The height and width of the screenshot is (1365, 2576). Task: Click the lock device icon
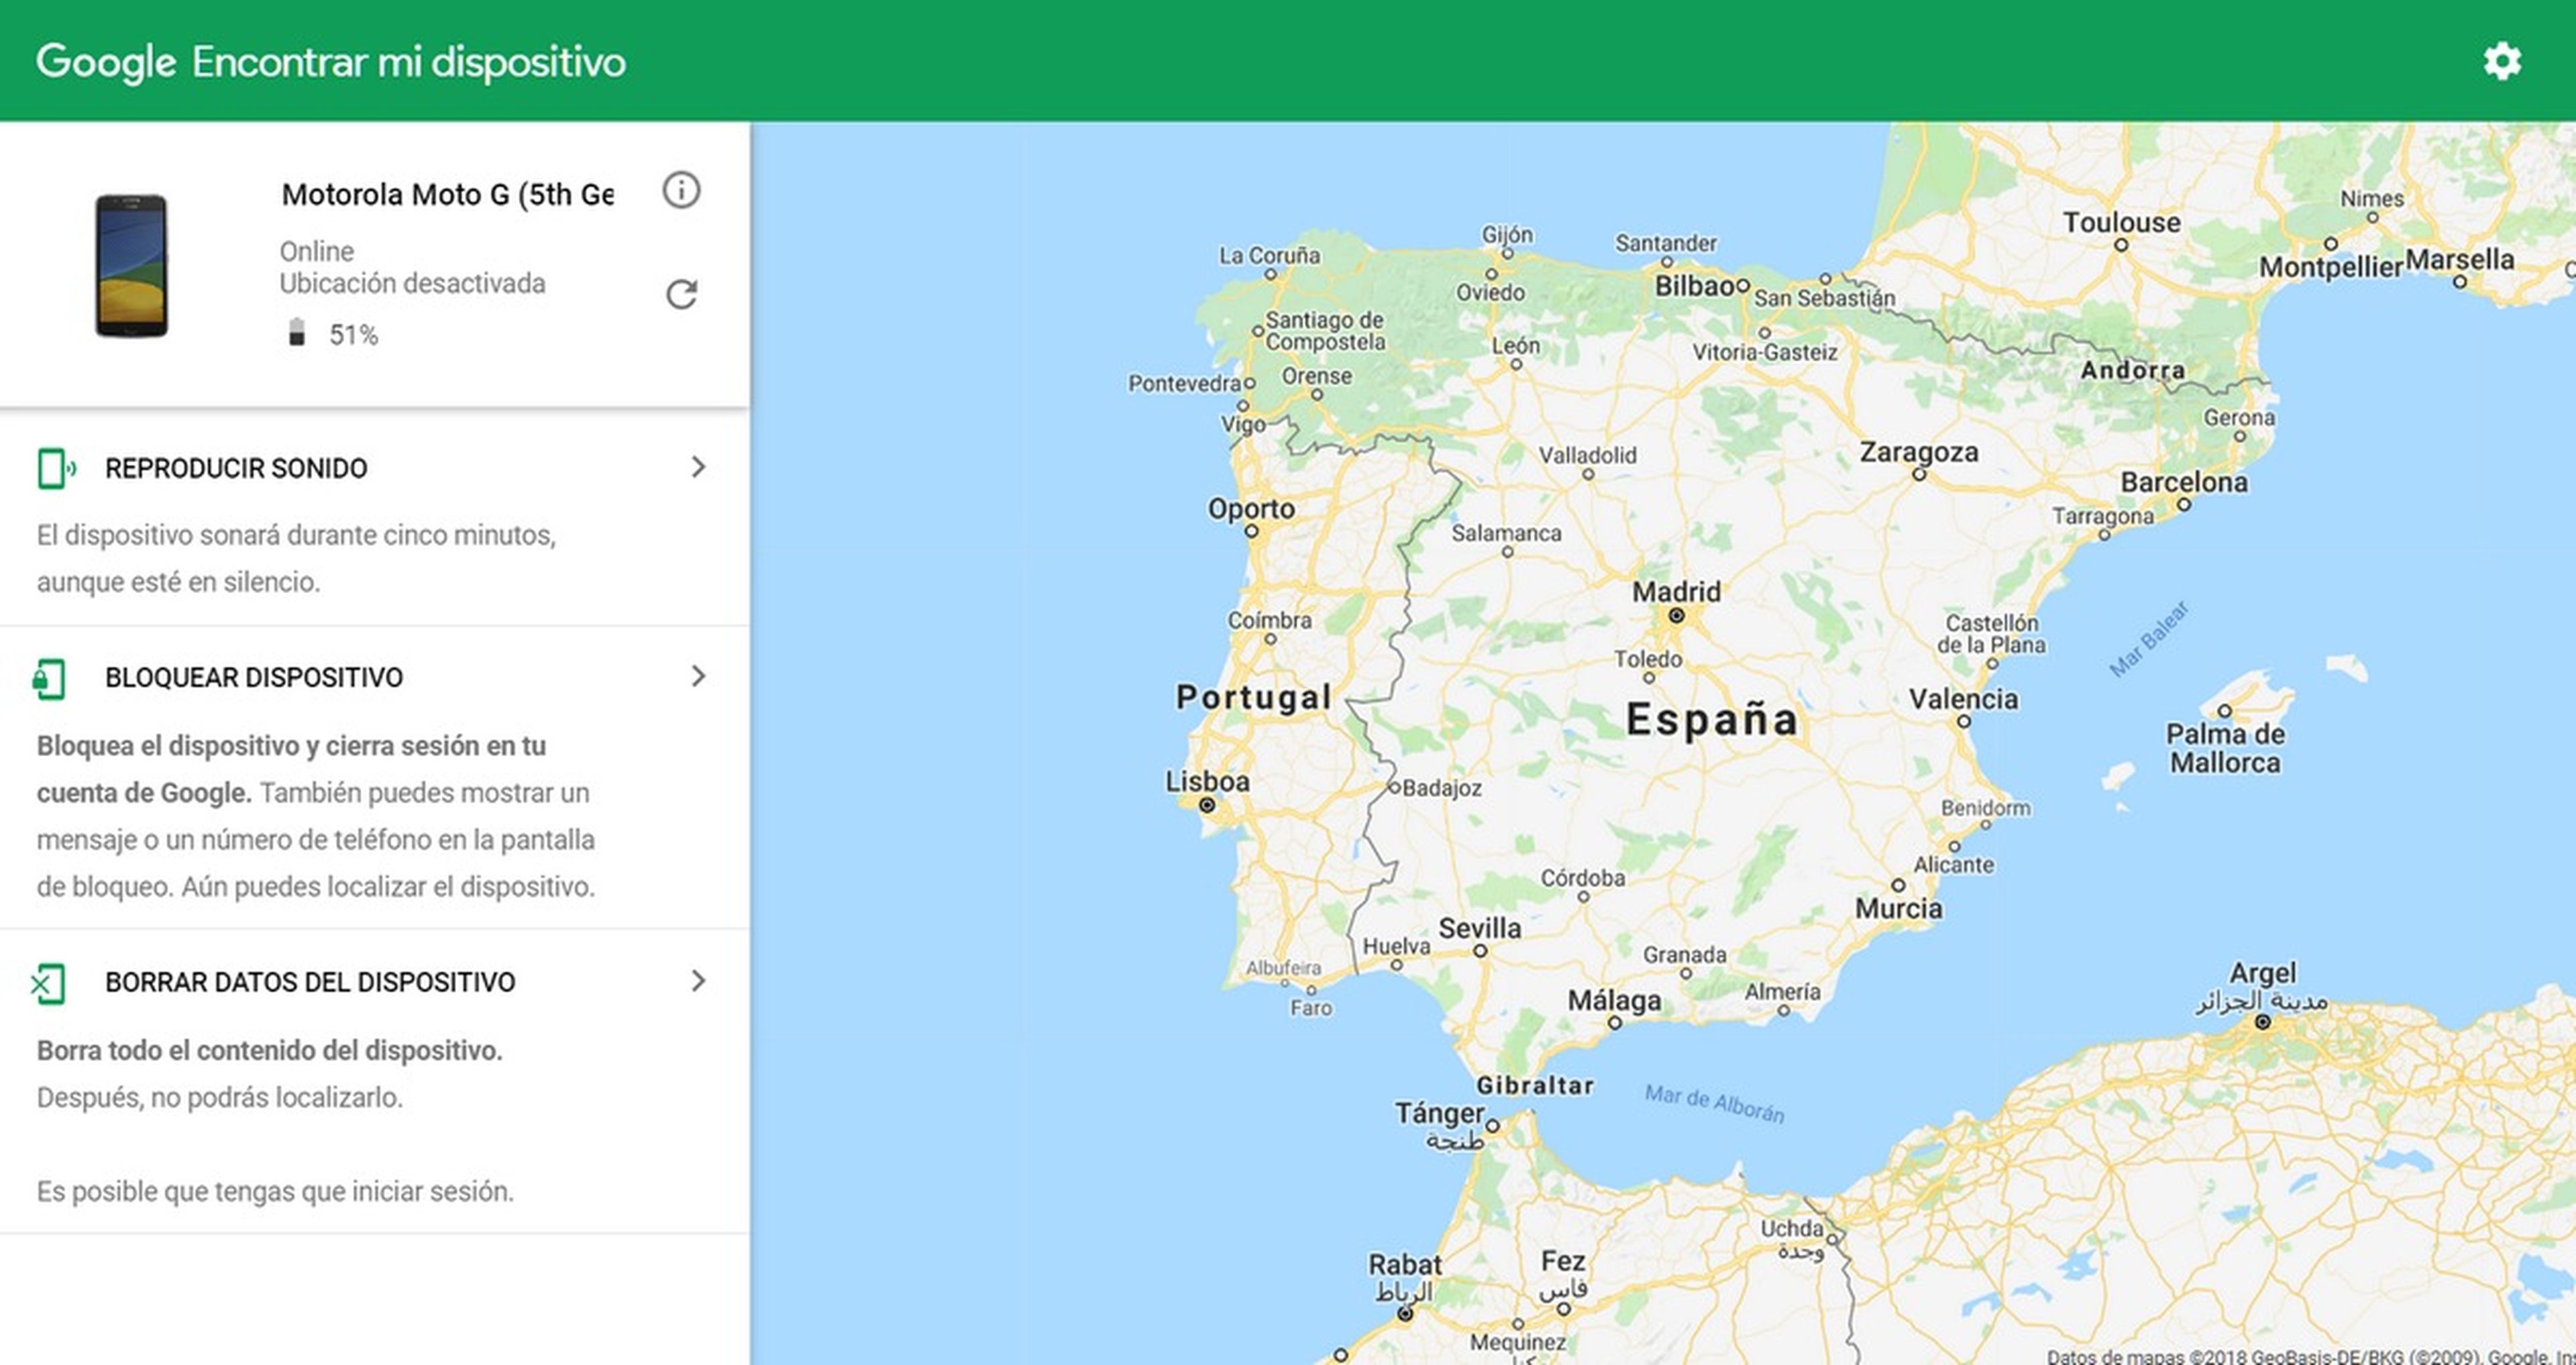tap(49, 678)
